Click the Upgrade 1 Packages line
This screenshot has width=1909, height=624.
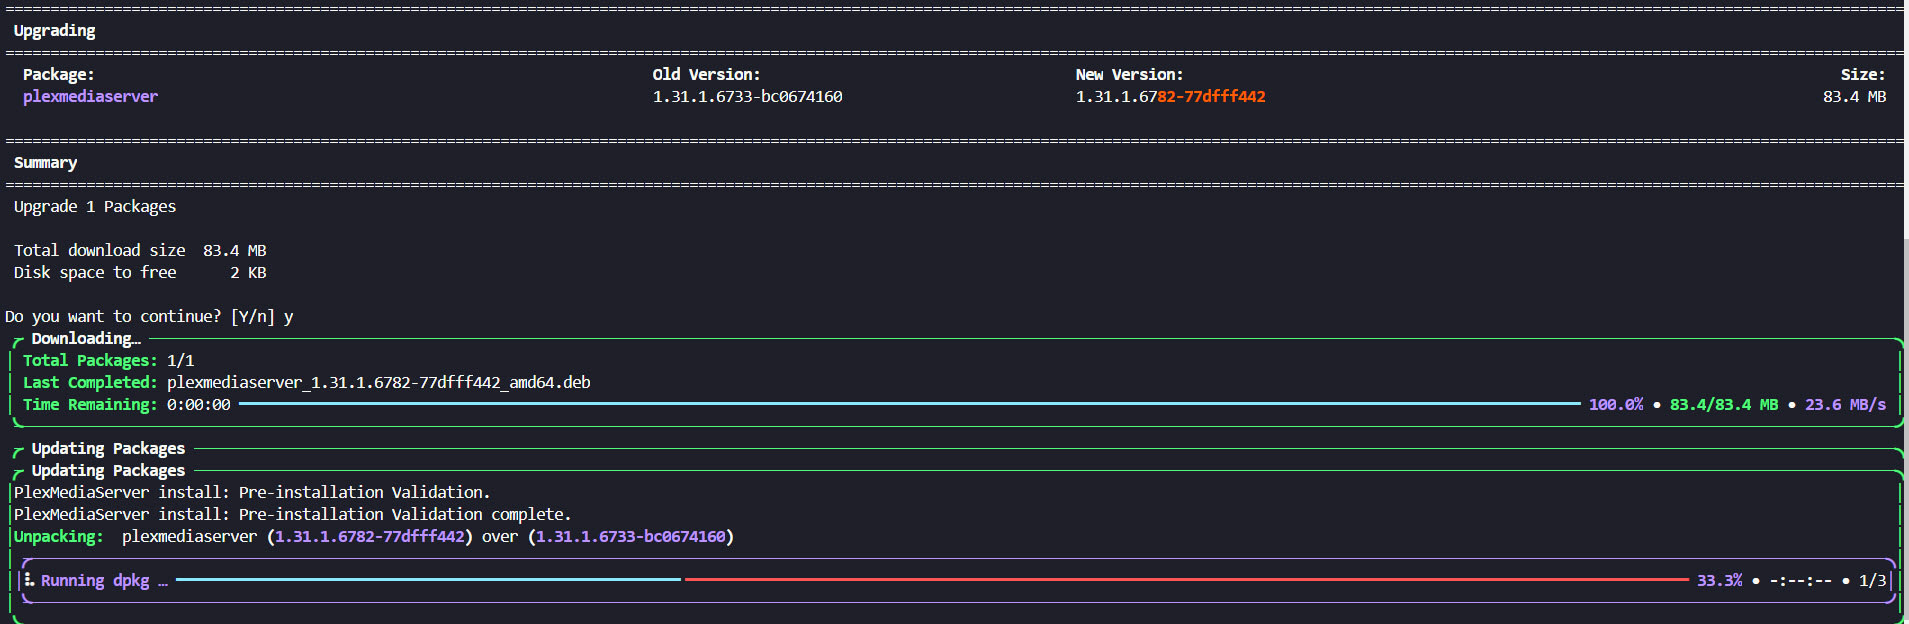[x=95, y=207]
